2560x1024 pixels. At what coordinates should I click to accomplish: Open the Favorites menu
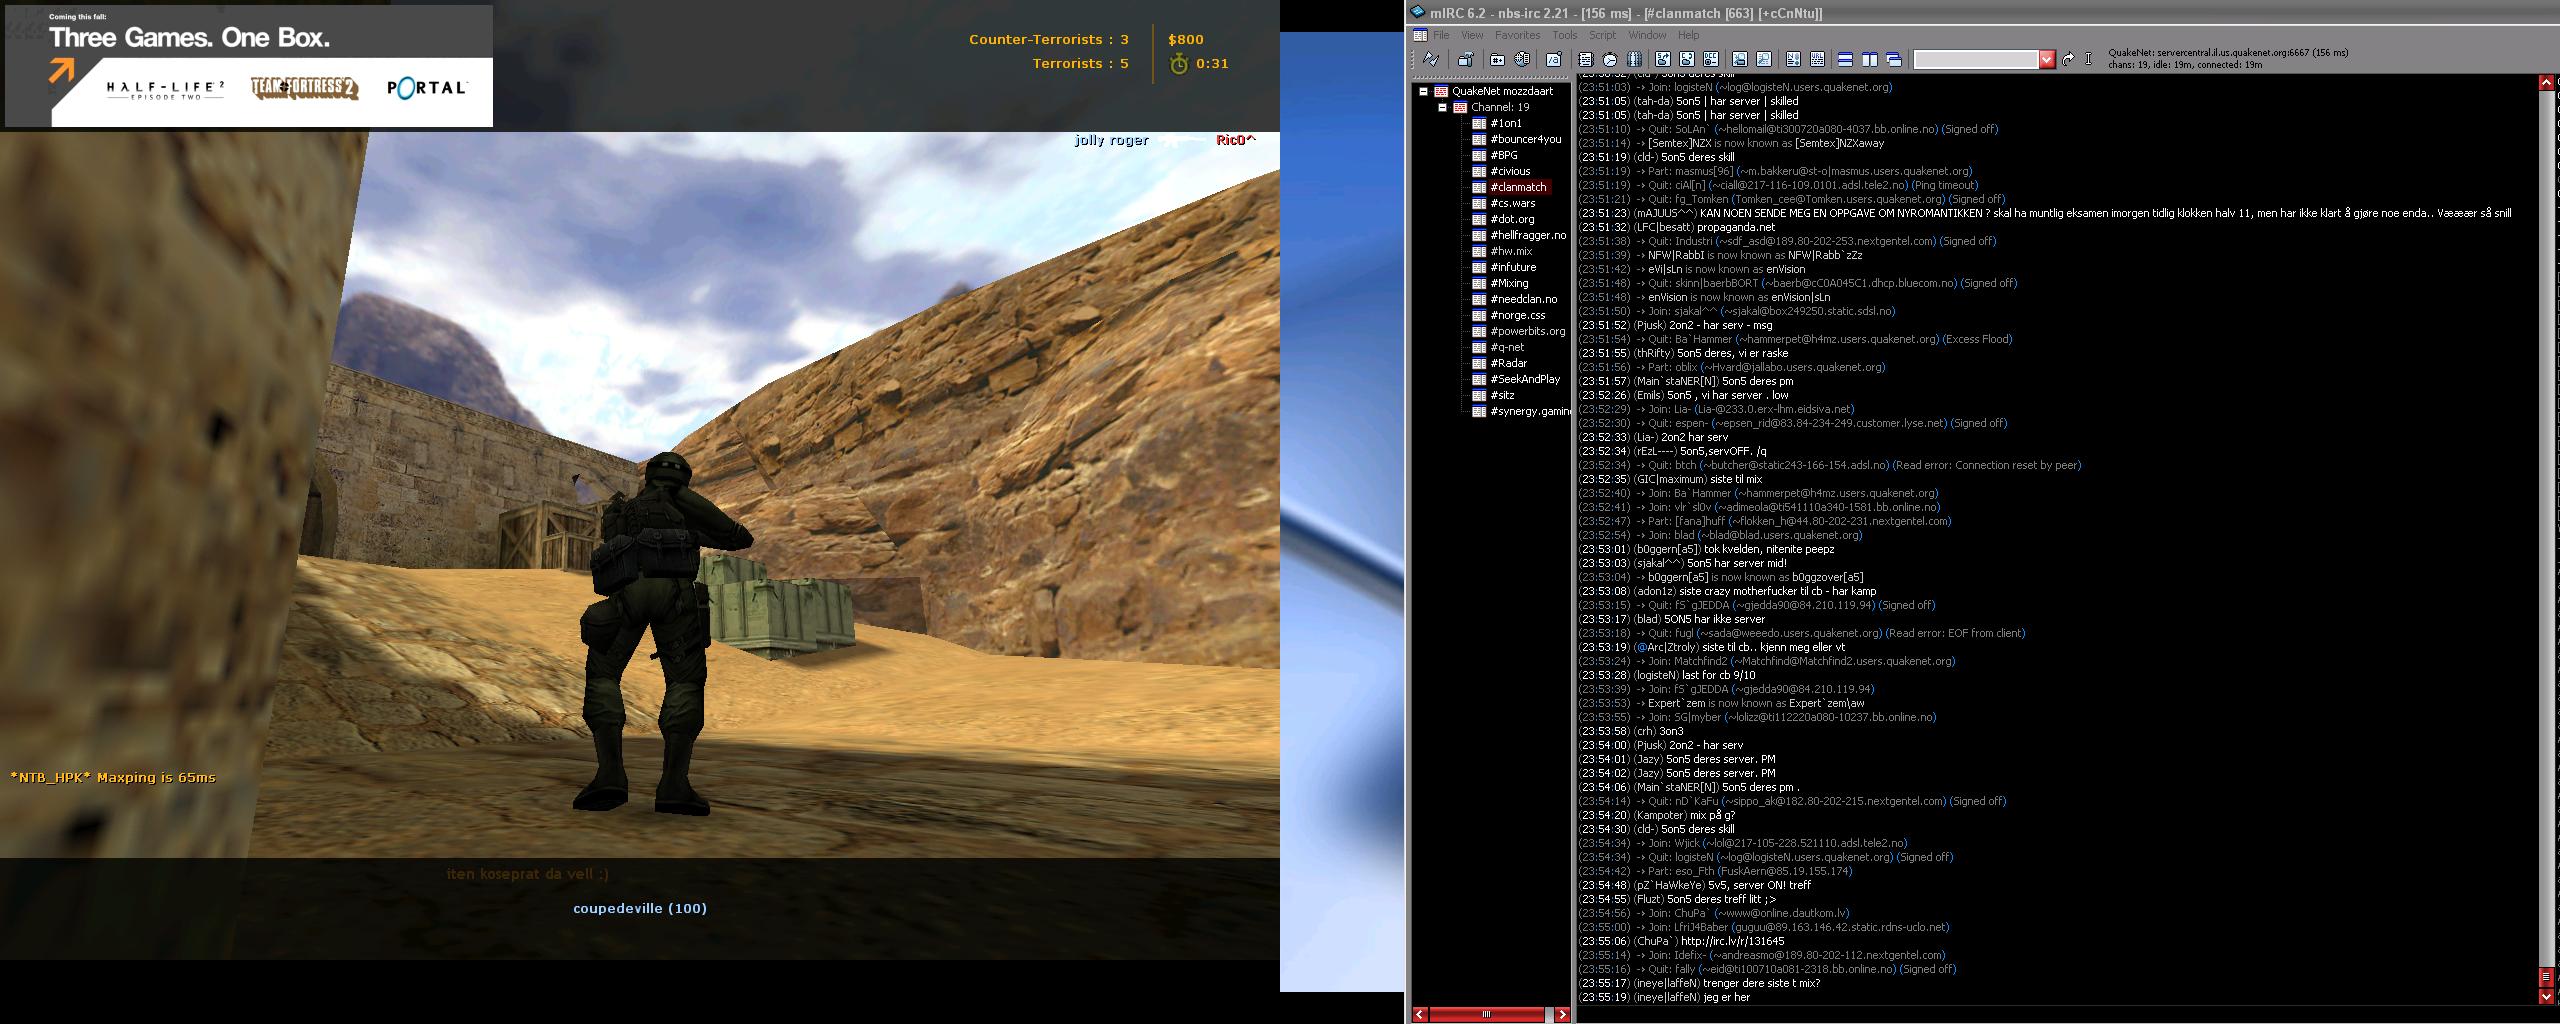tap(1517, 35)
